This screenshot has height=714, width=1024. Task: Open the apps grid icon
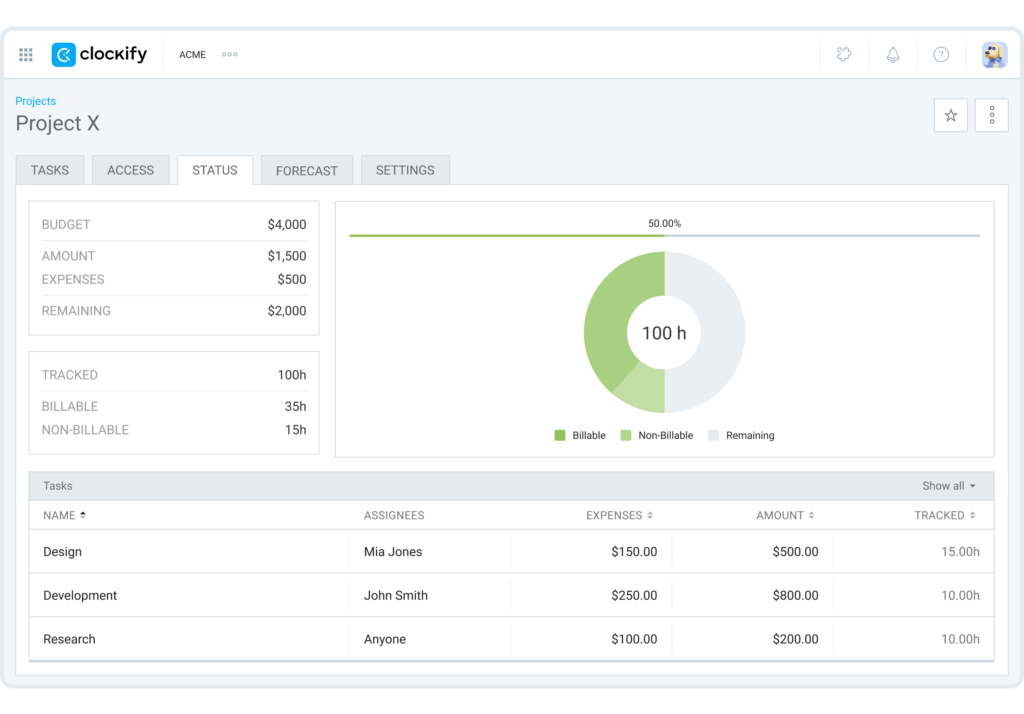[25, 54]
